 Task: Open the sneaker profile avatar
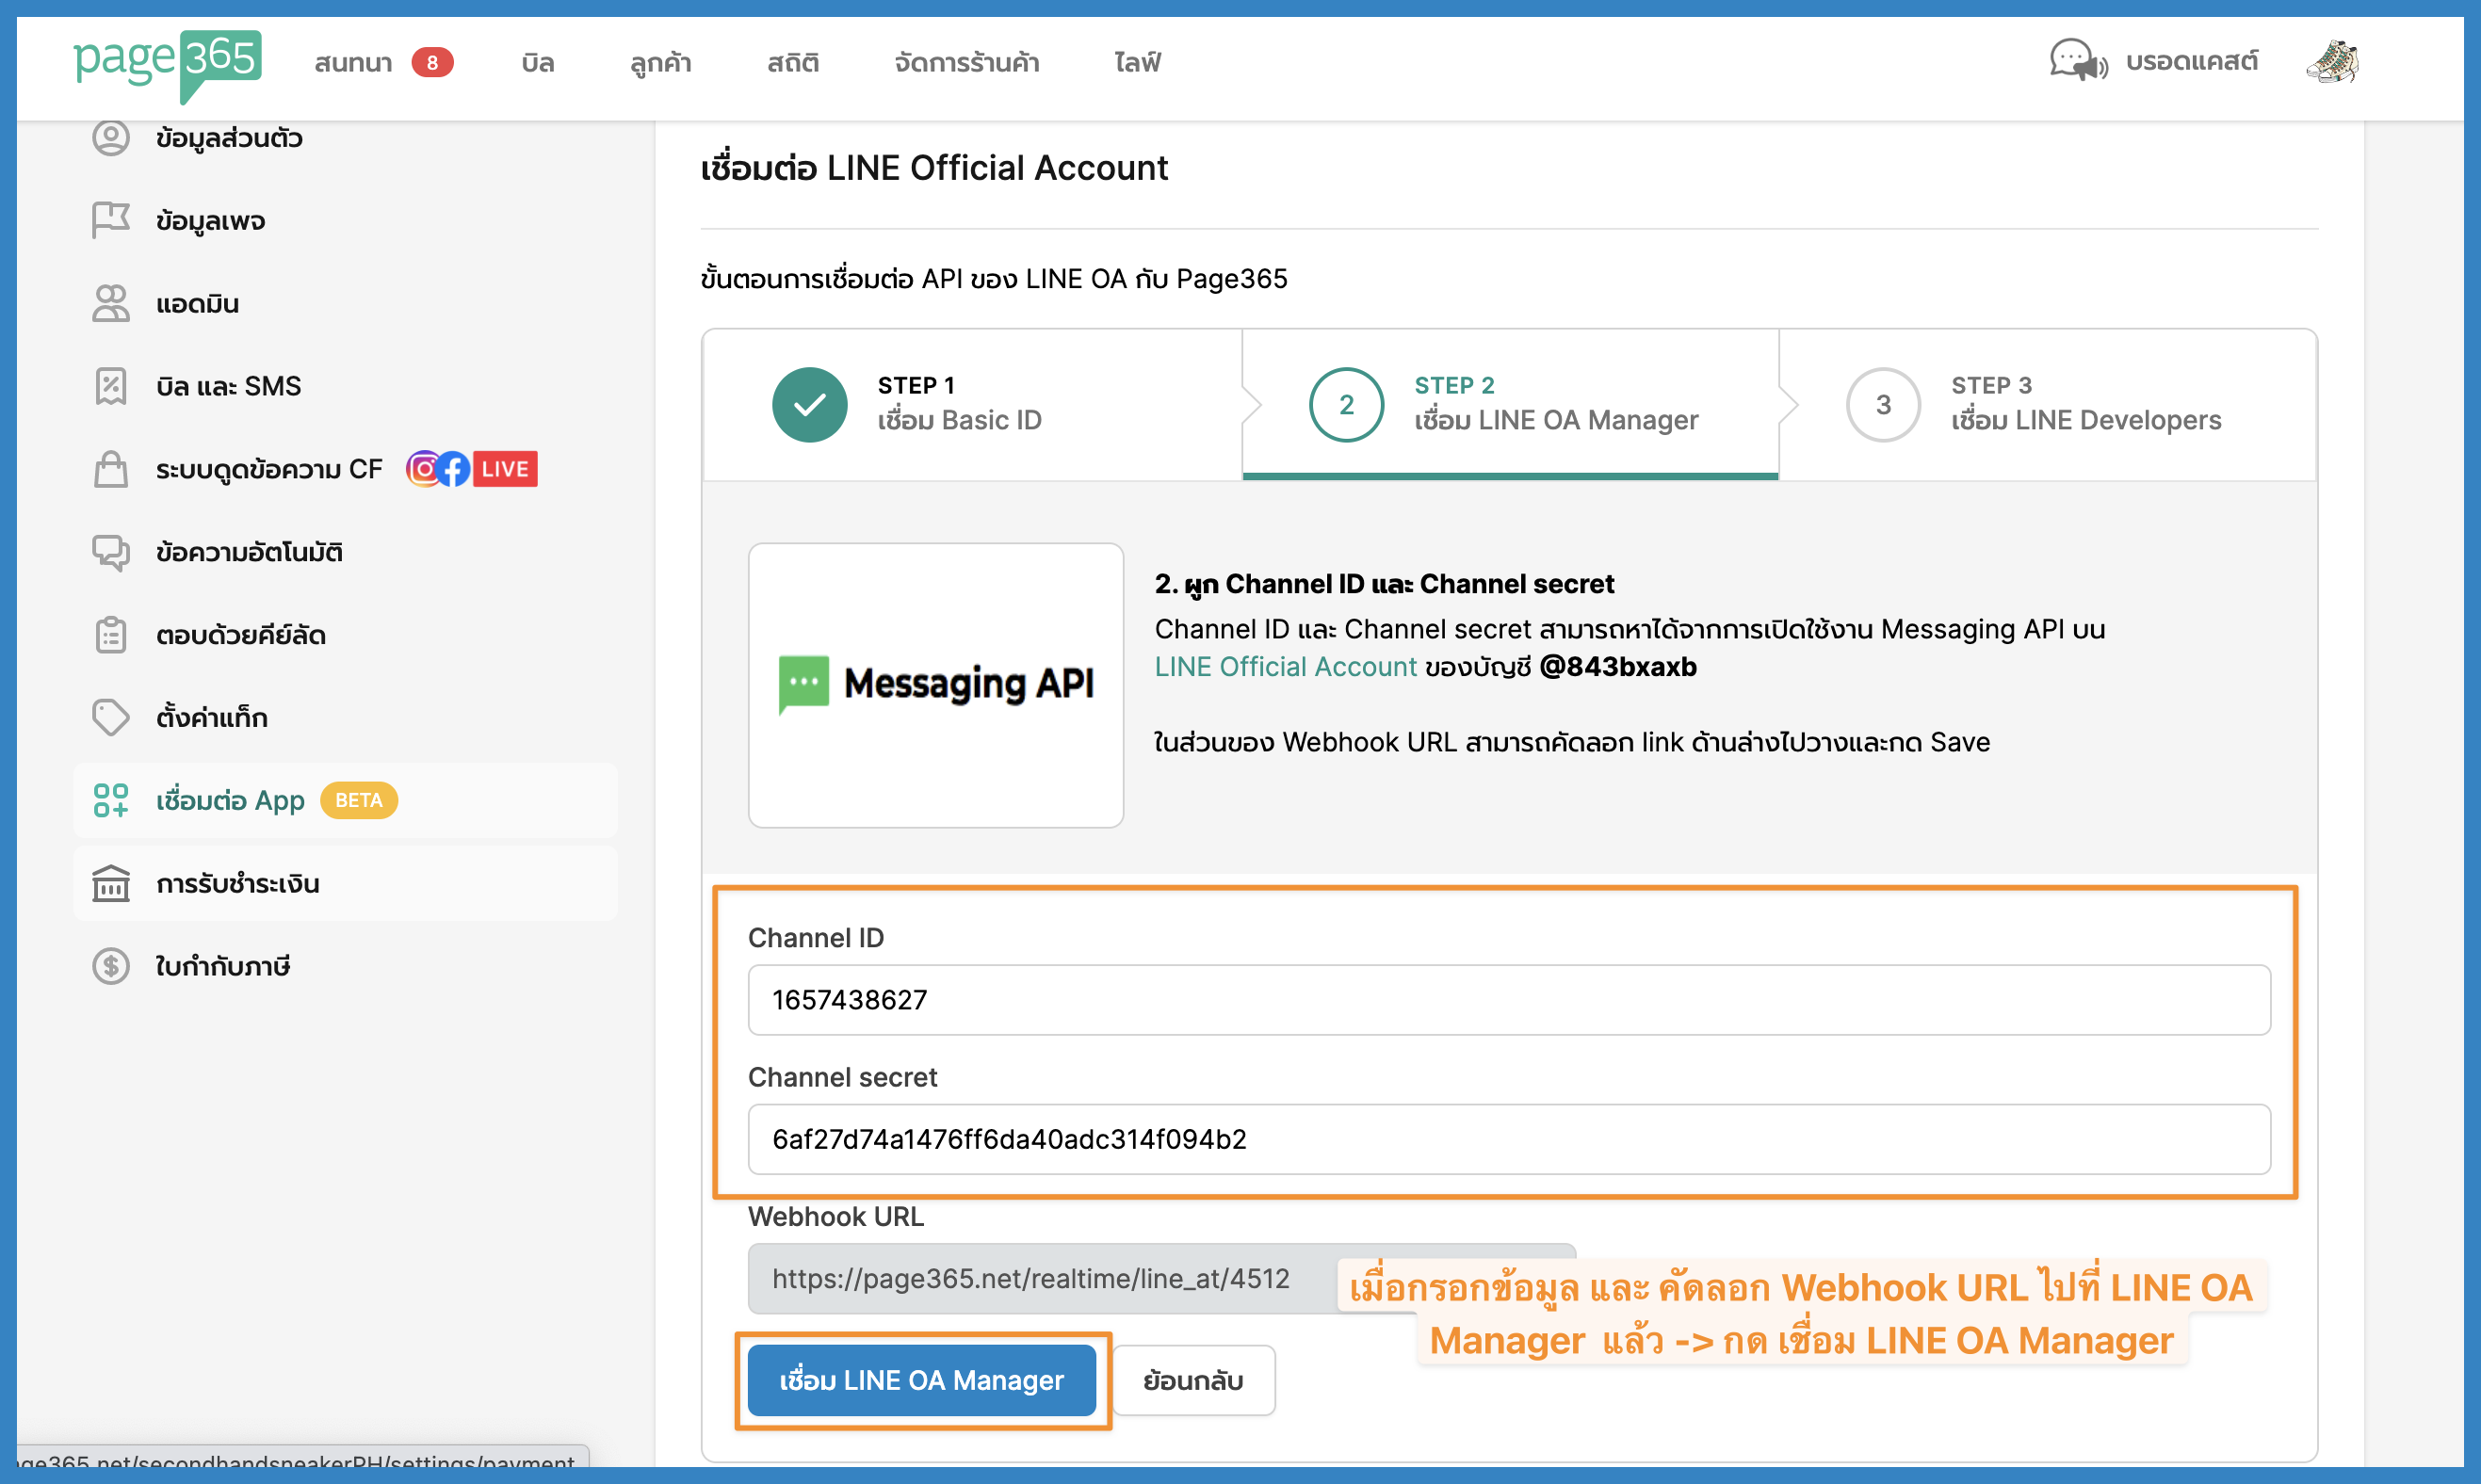tap(2332, 62)
